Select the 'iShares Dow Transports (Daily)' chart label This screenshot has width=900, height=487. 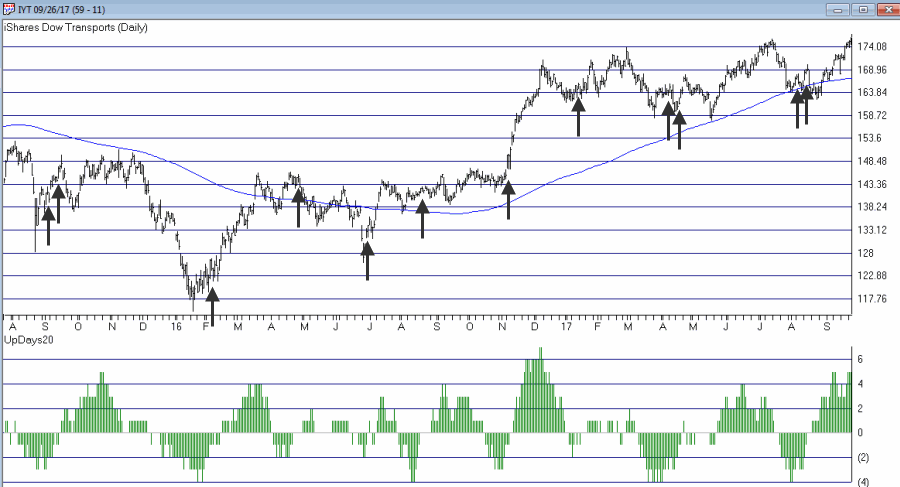point(76,28)
